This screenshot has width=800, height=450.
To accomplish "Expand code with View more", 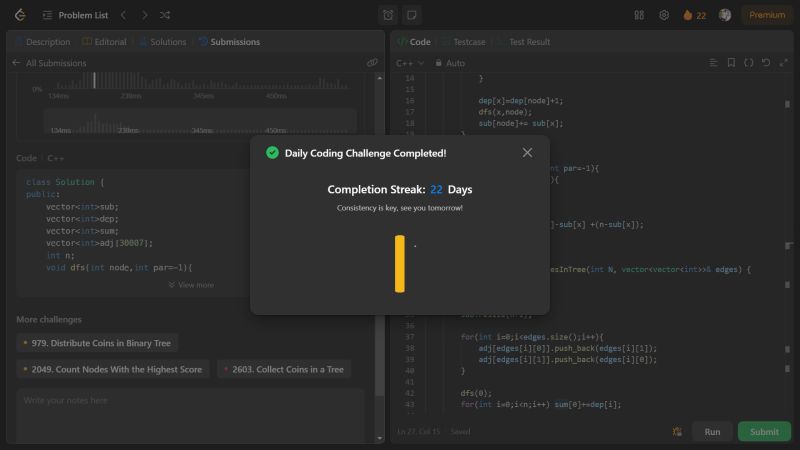I will (190, 285).
